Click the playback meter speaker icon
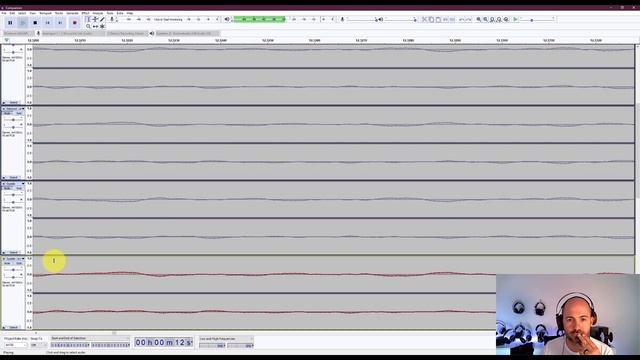This screenshot has width=640, height=360. (x=227, y=19)
